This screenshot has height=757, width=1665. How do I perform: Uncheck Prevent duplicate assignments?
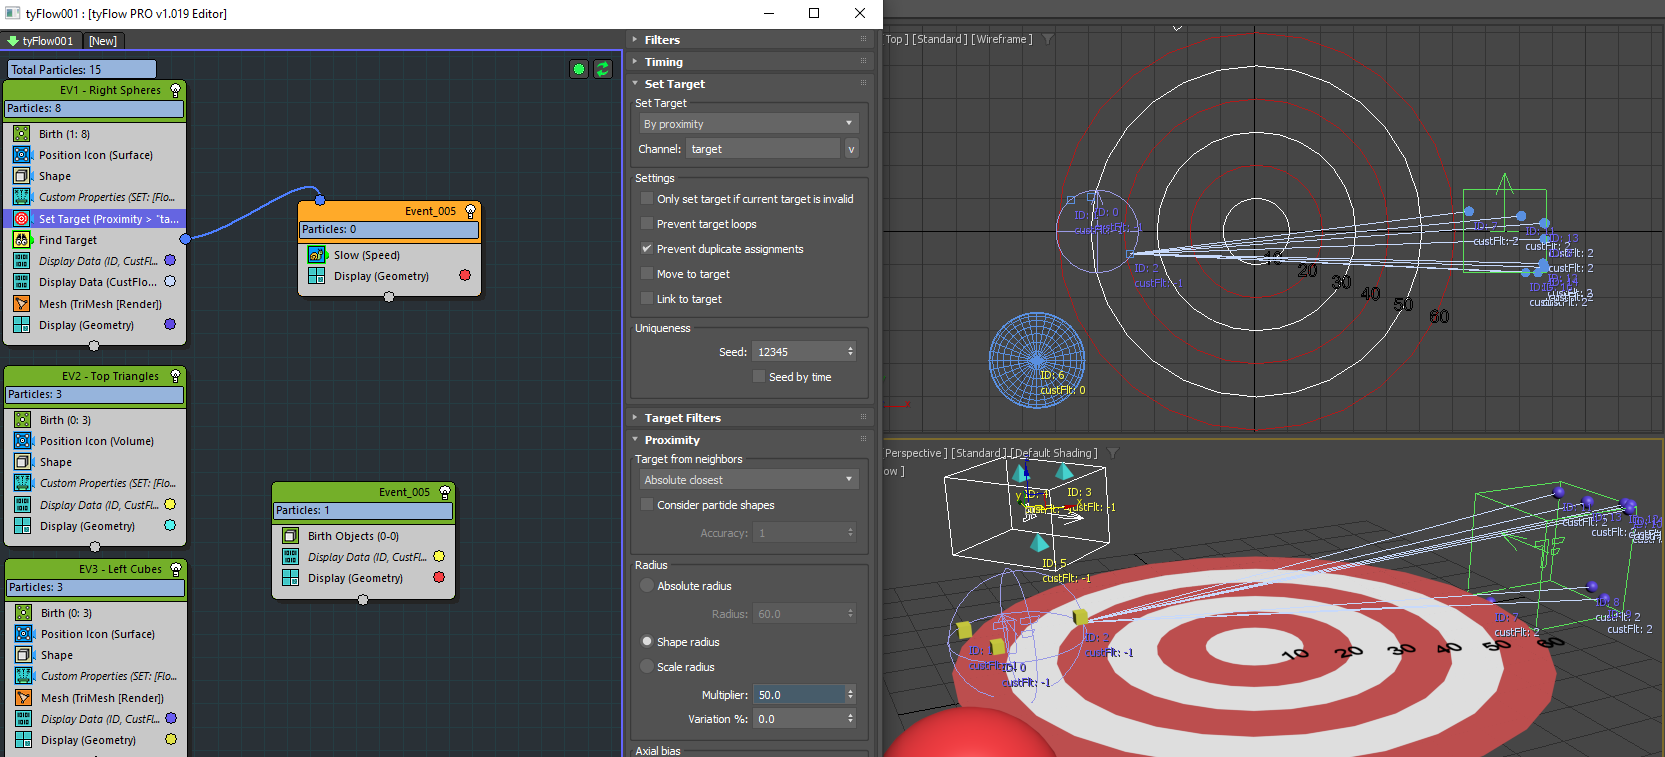647,249
